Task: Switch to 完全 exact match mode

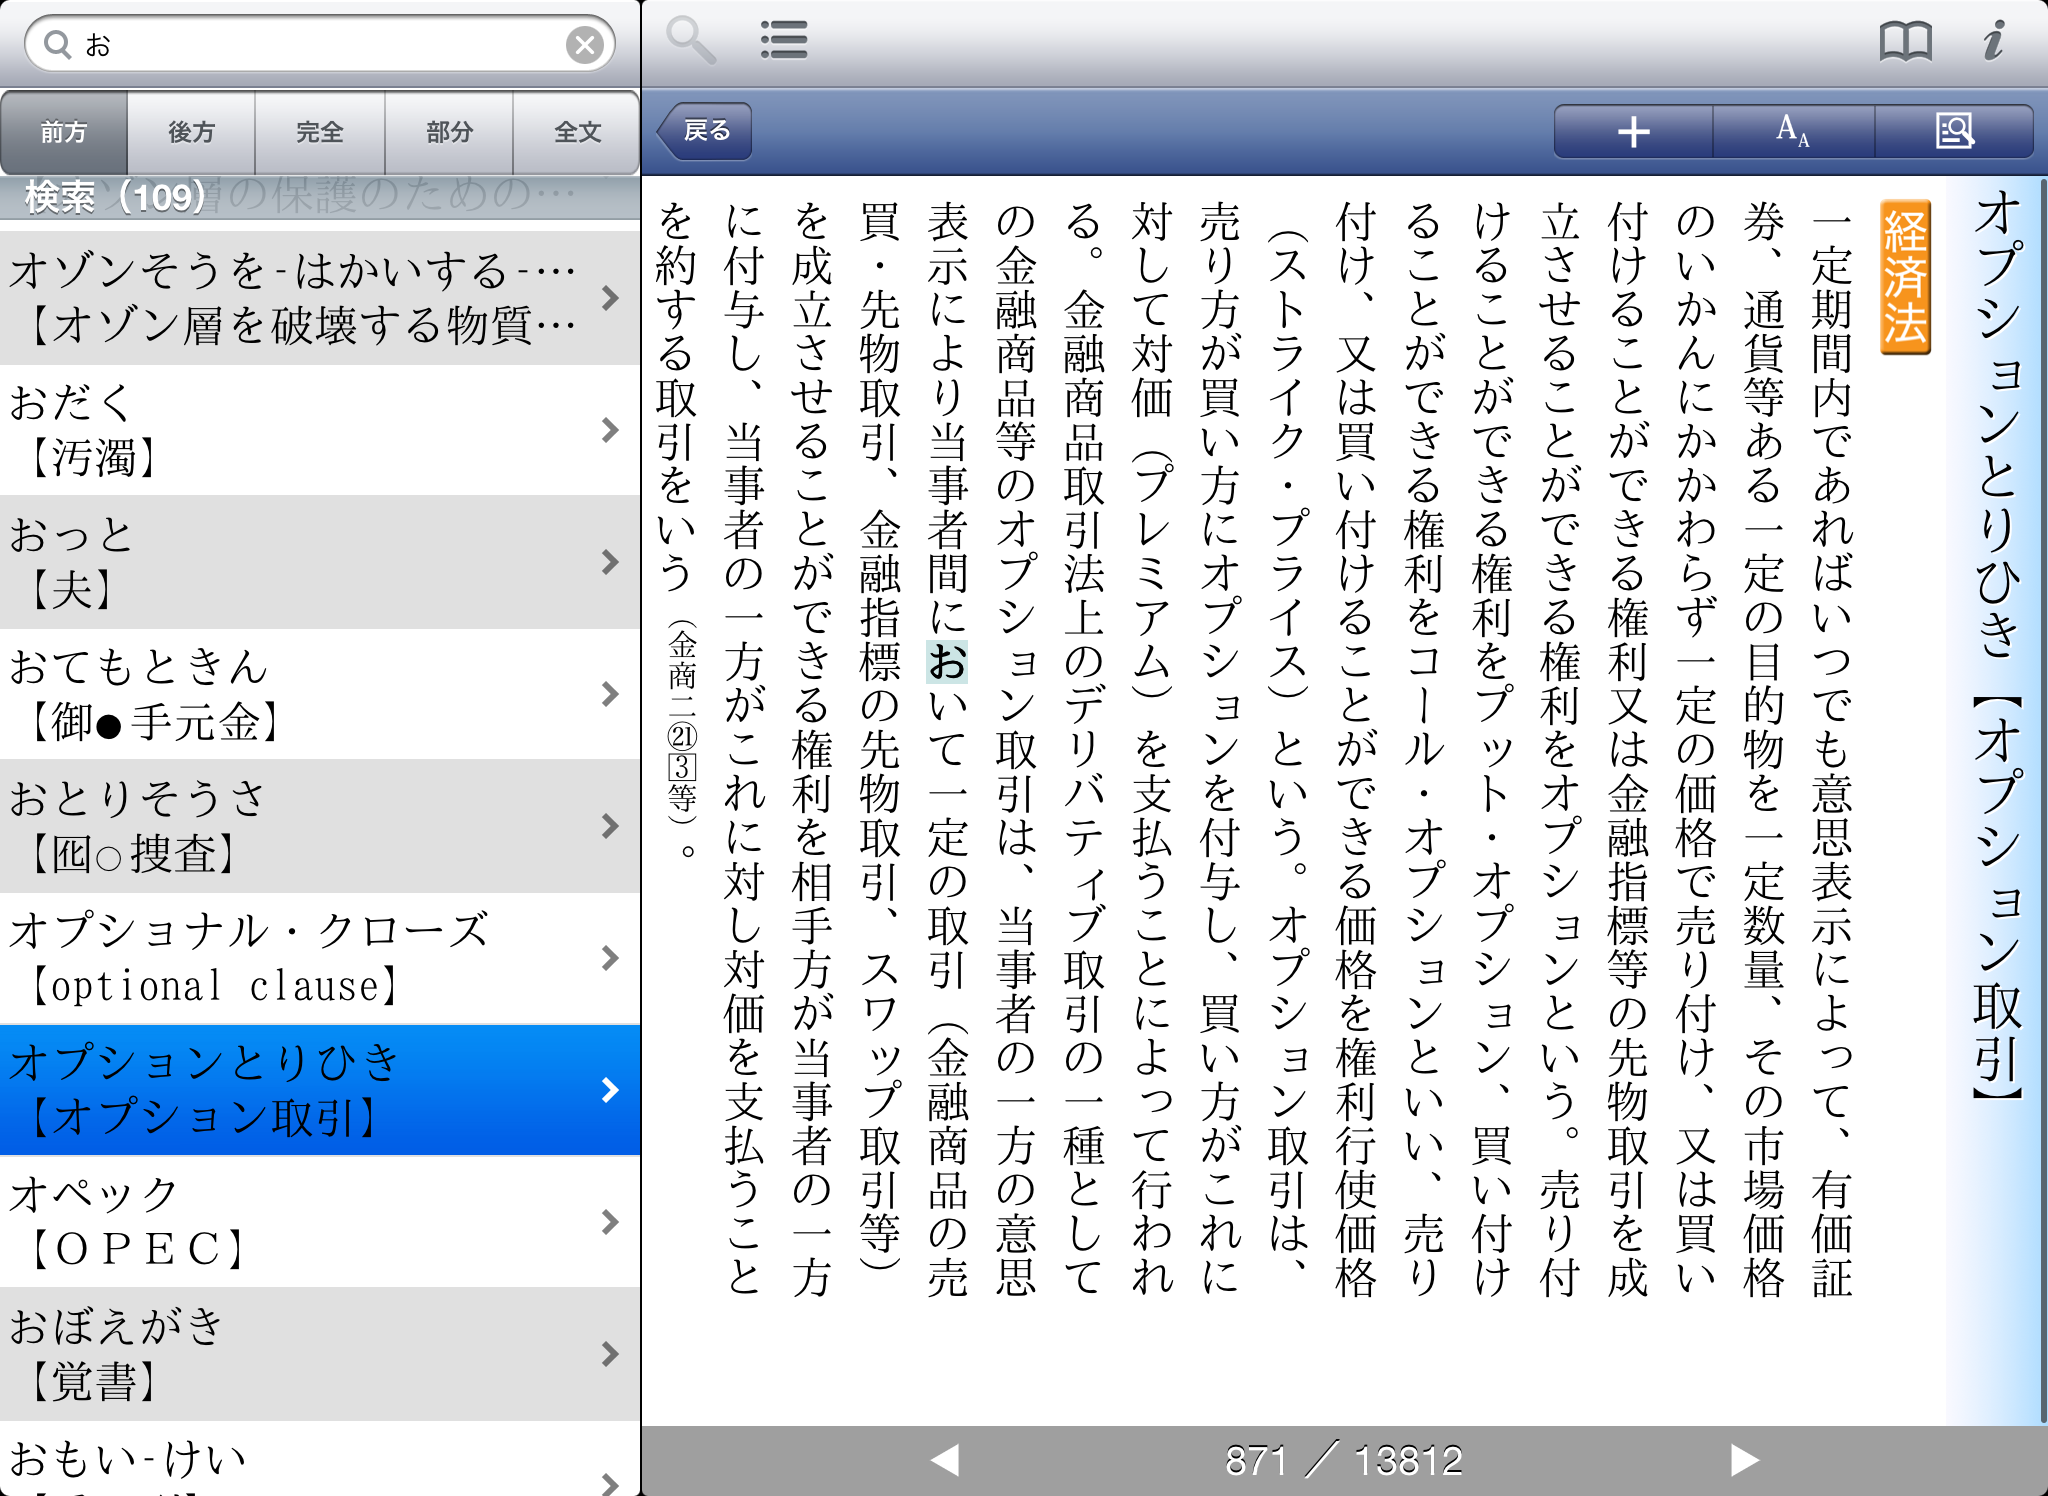Action: click(x=320, y=132)
